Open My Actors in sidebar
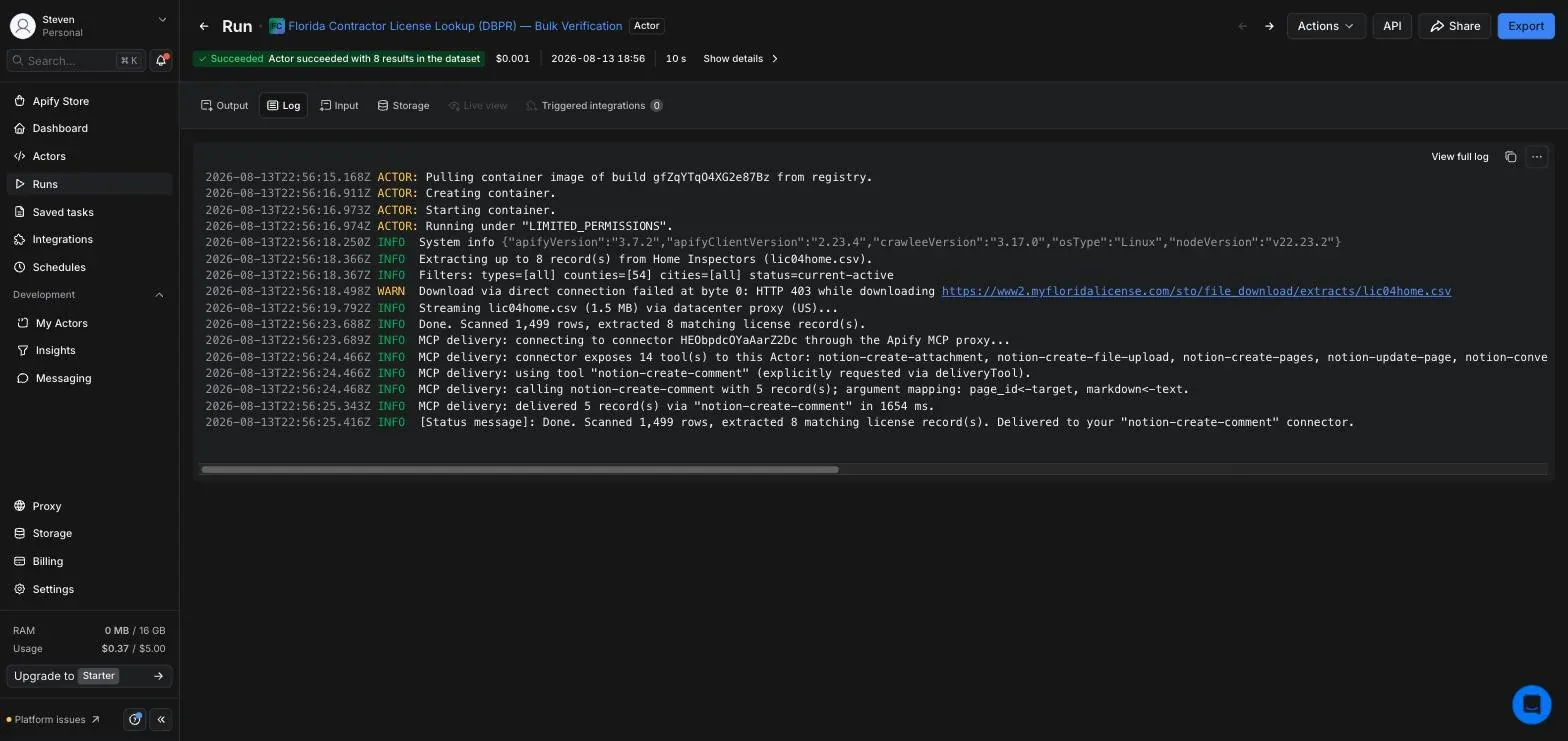The height and width of the screenshot is (741, 1568). 89,323
